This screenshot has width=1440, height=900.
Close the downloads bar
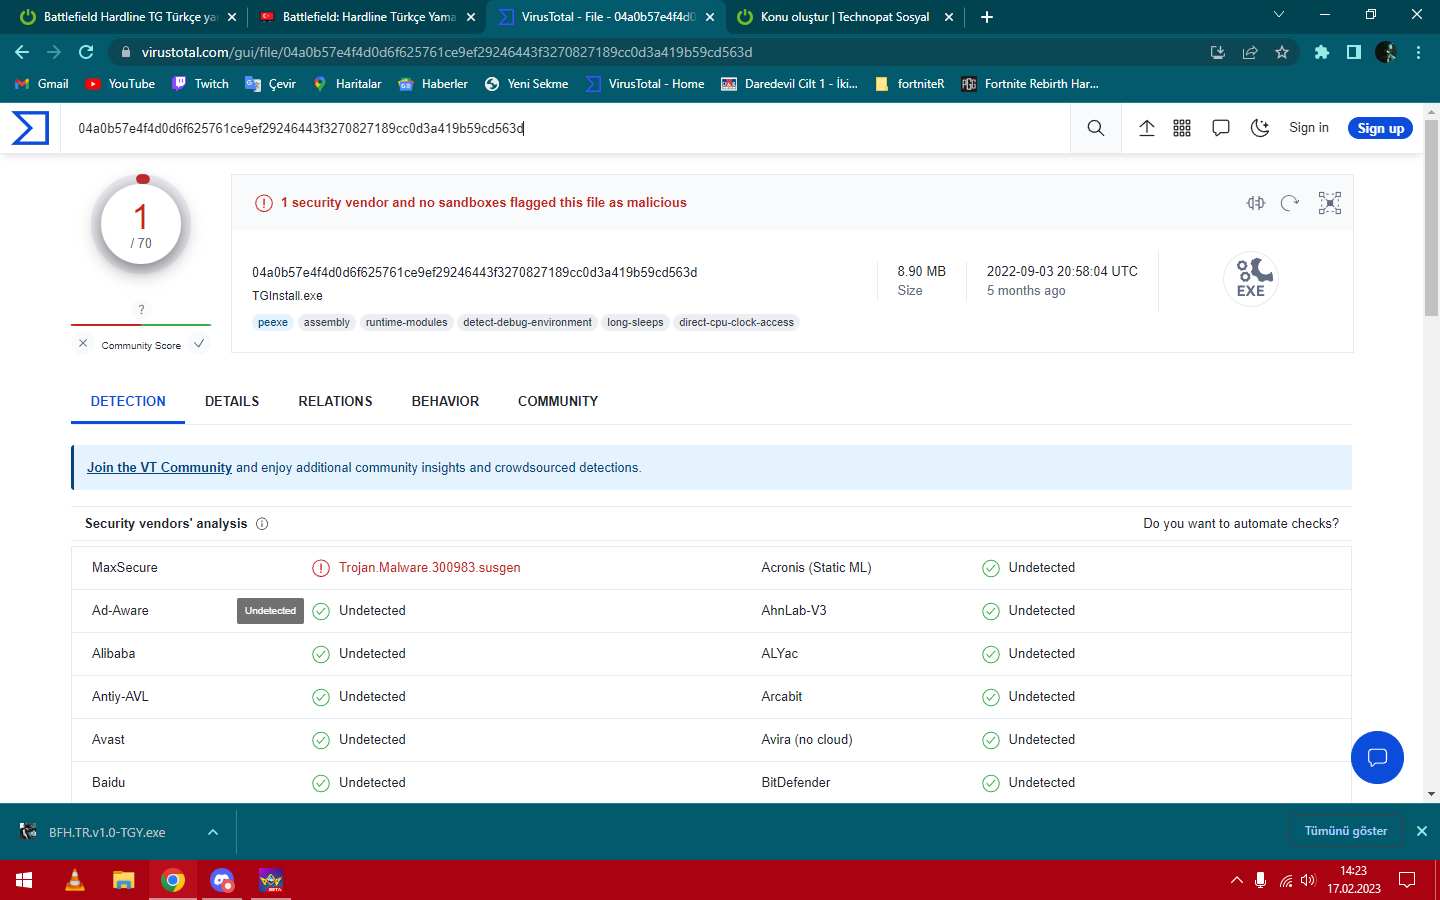1422,831
